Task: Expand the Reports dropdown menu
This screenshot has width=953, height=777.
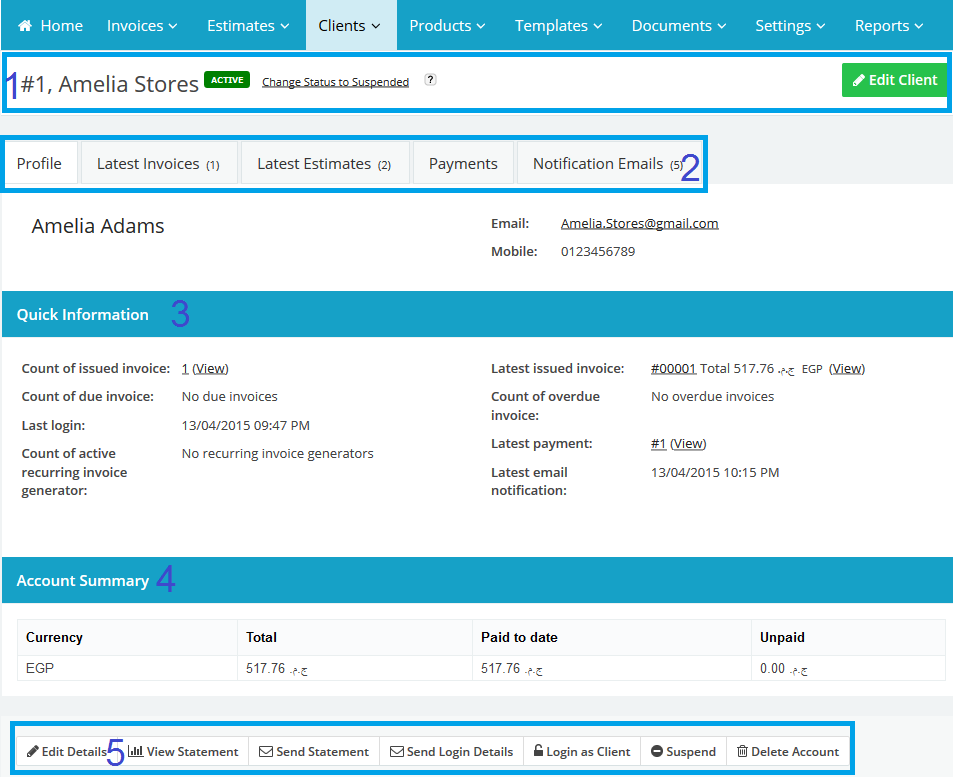Action: tap(888, 26)
